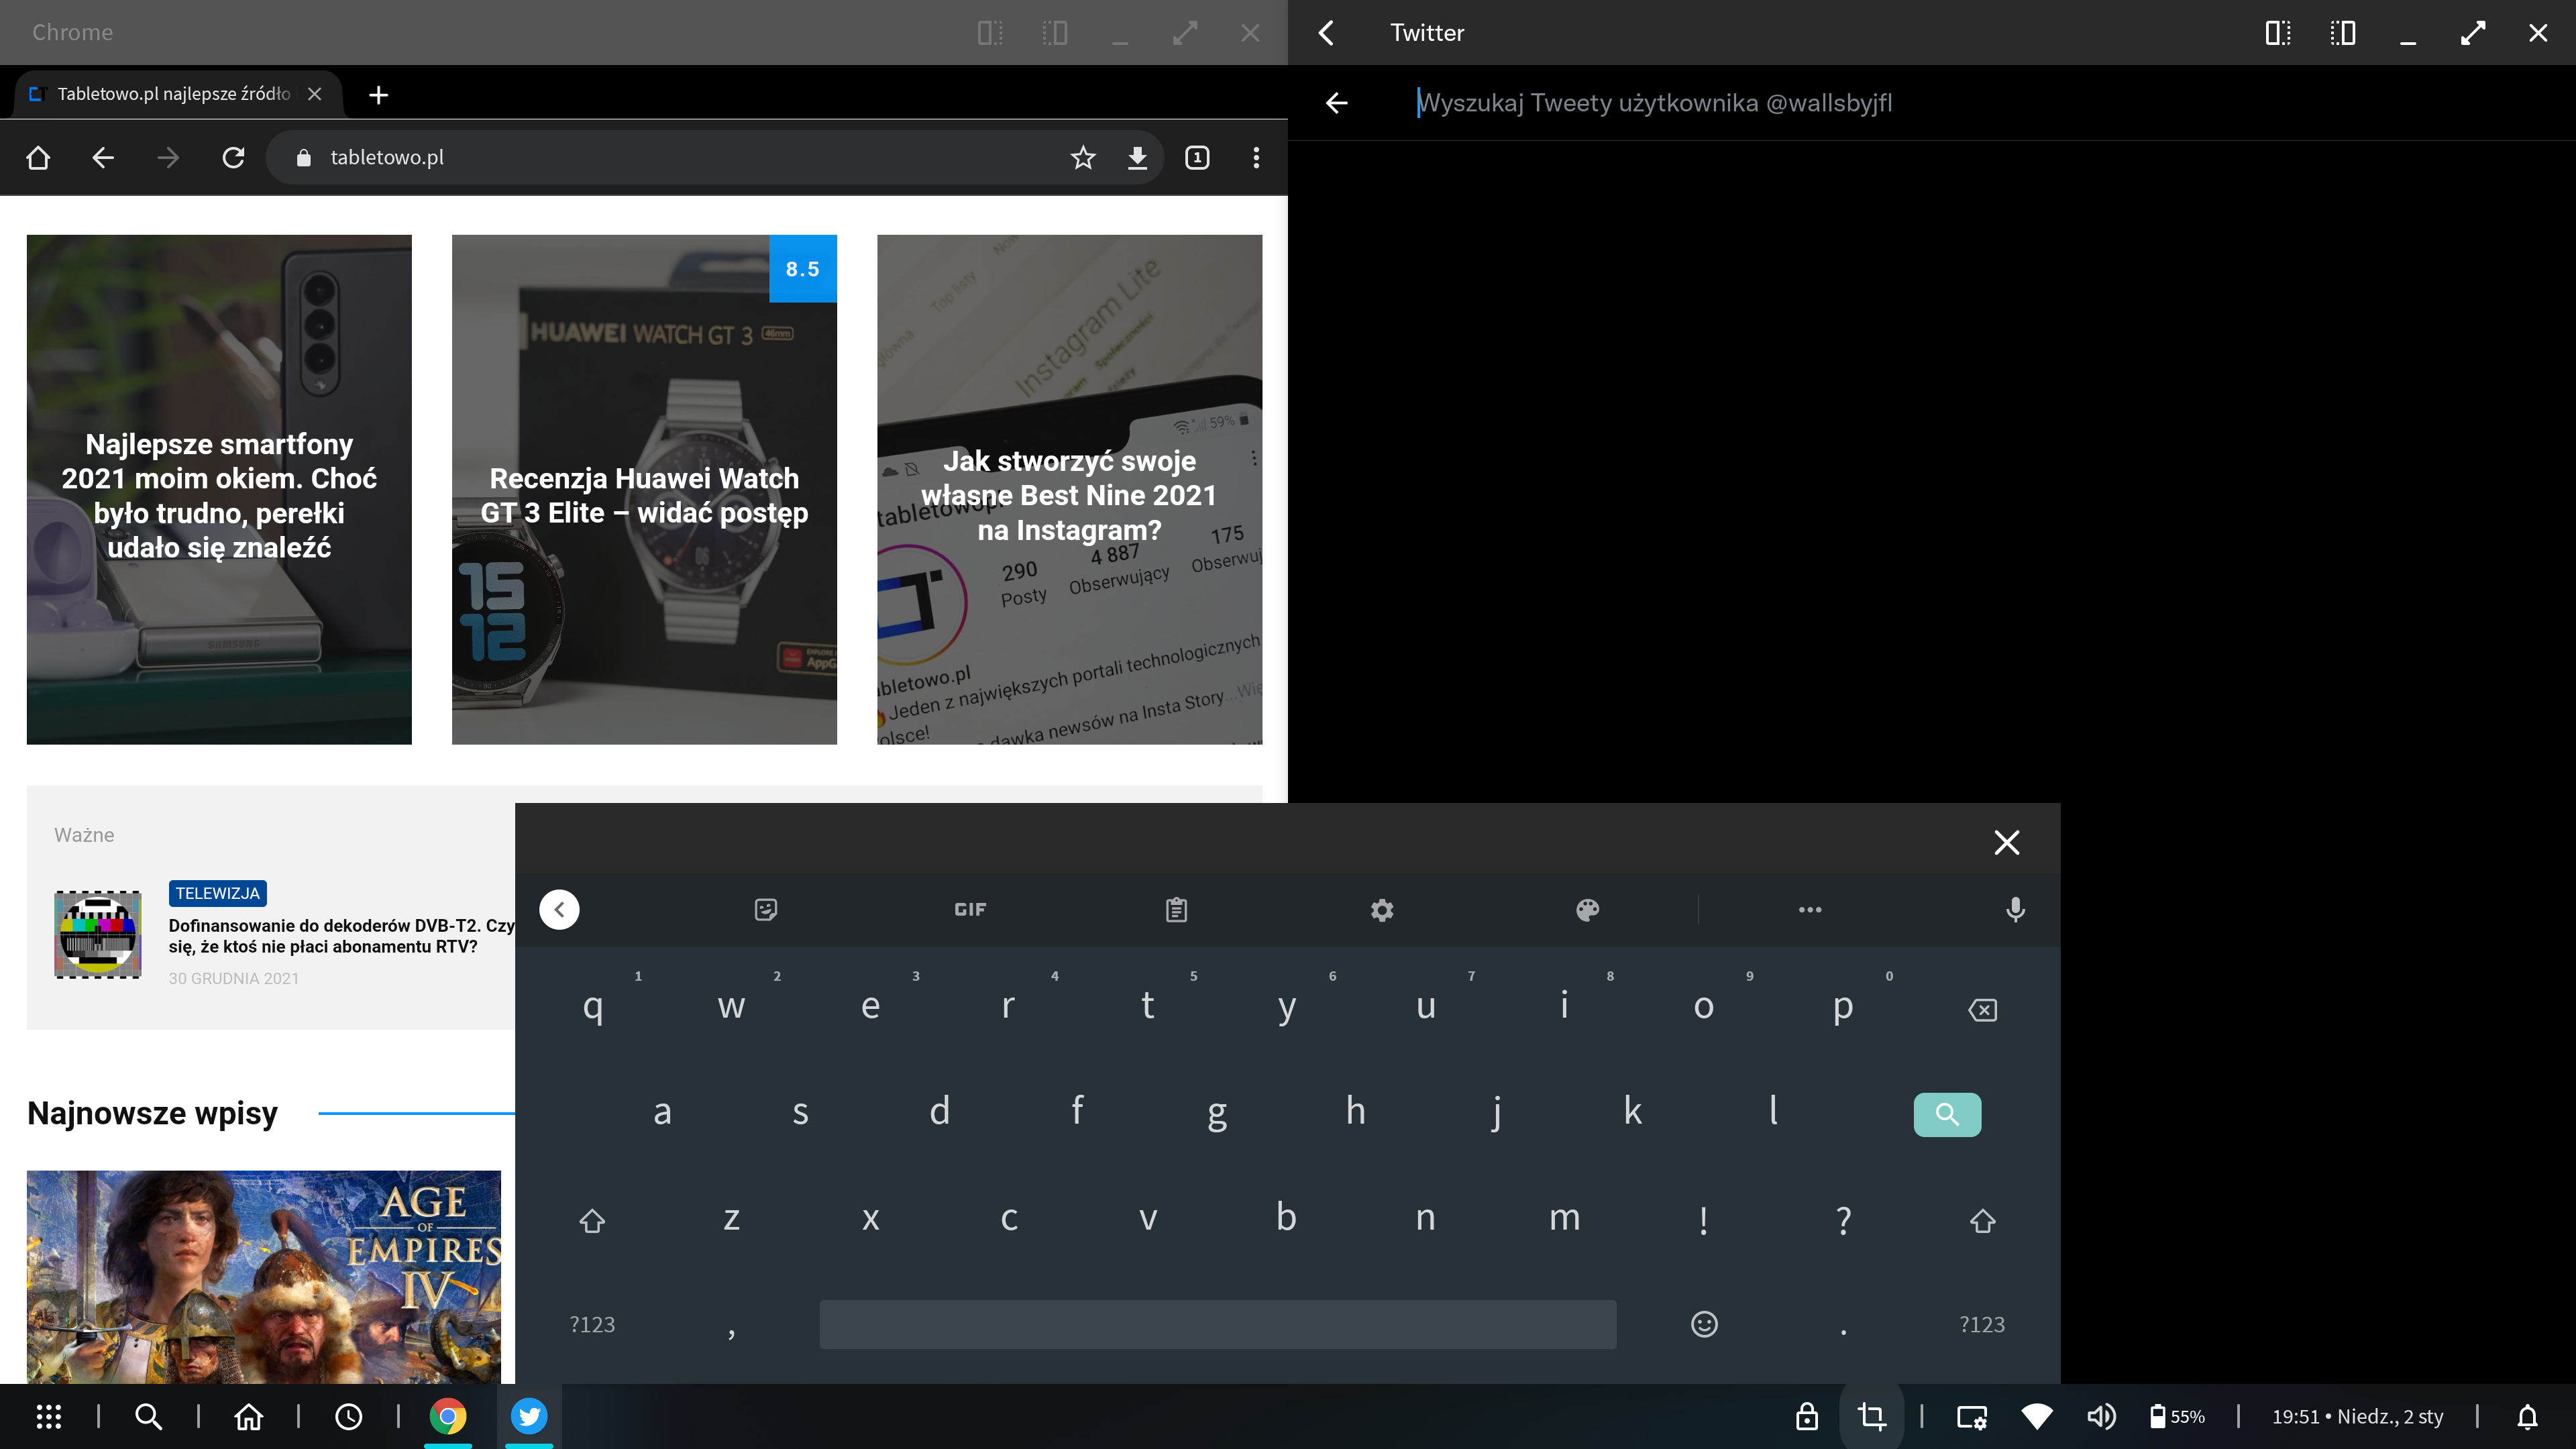This screenshot has height=1449, width=2576.
Task: Open emoji keyboard
Action: 1704,1324
